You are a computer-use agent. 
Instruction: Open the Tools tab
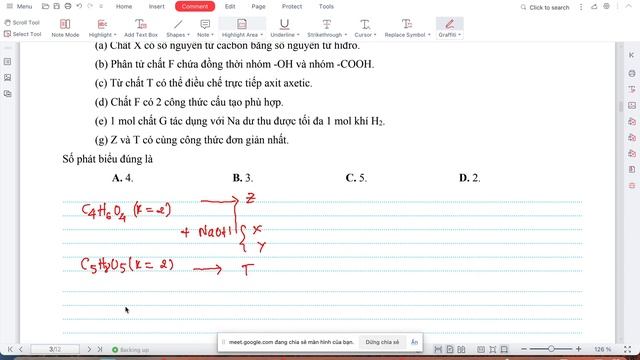tap(326, 7)
